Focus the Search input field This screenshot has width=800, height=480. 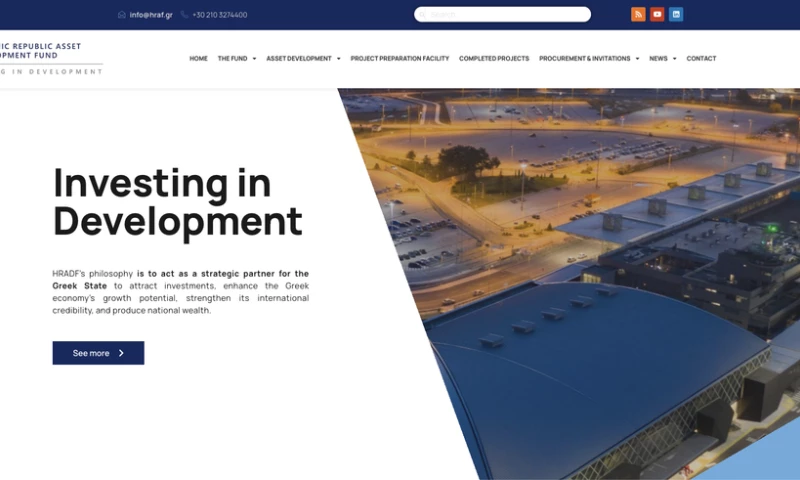pyautogui.click(x=503, y=14)
